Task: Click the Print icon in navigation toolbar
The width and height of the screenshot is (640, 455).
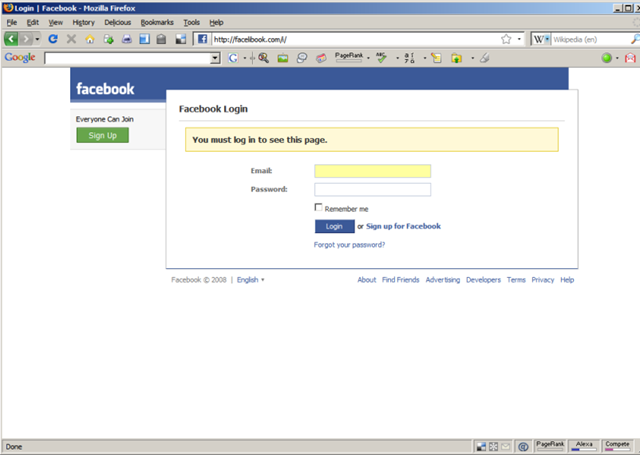Action: tap(127, 39)
